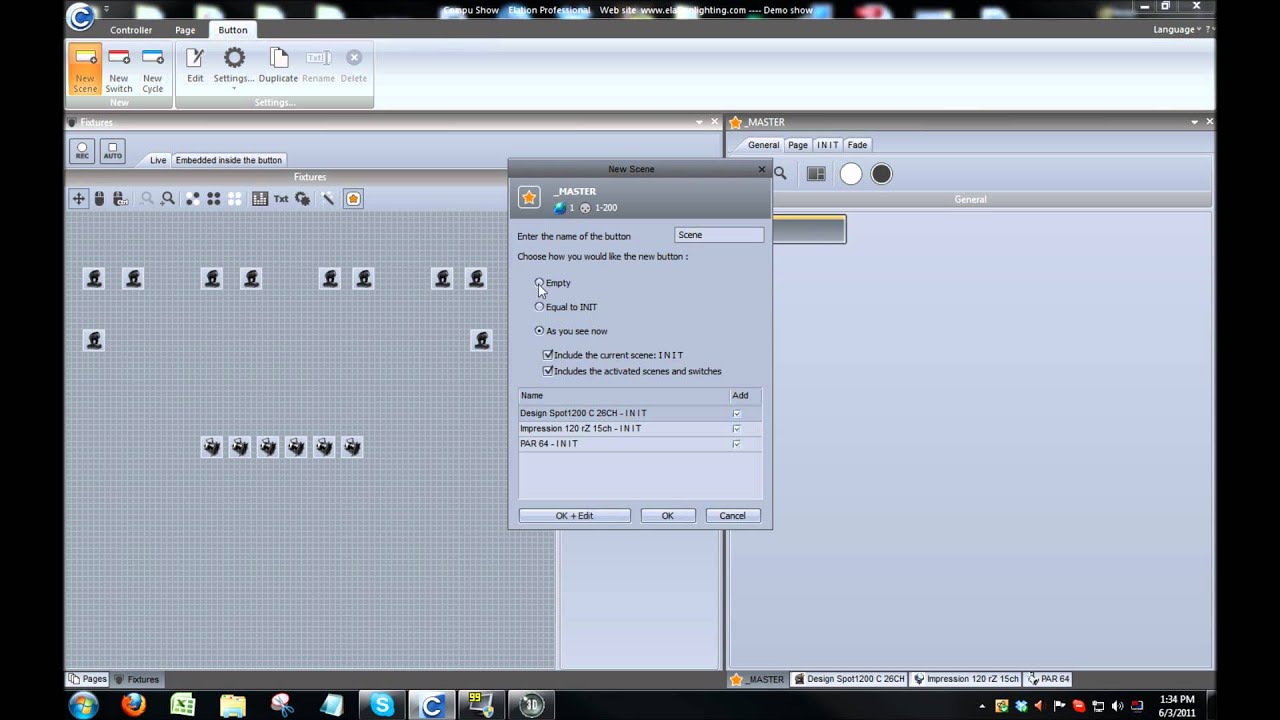Click the first fixture icon in the top row
This screenshot has height=720, width=1280.
point(94,279)
